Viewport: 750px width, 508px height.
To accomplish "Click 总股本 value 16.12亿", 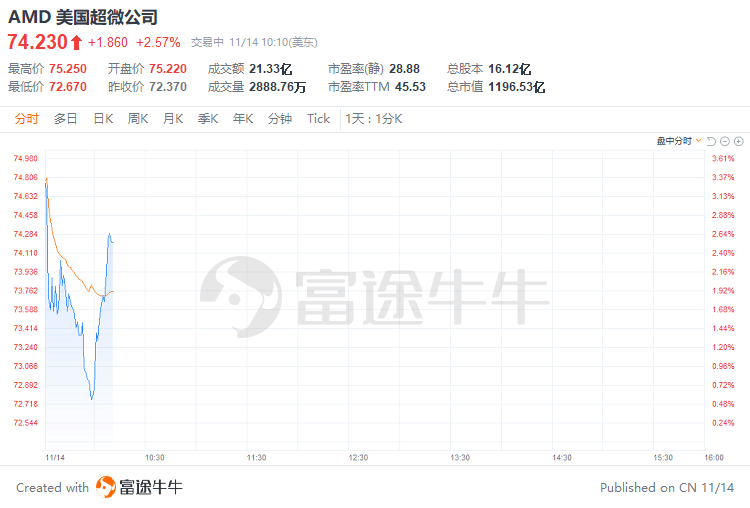I will (509, 69).
